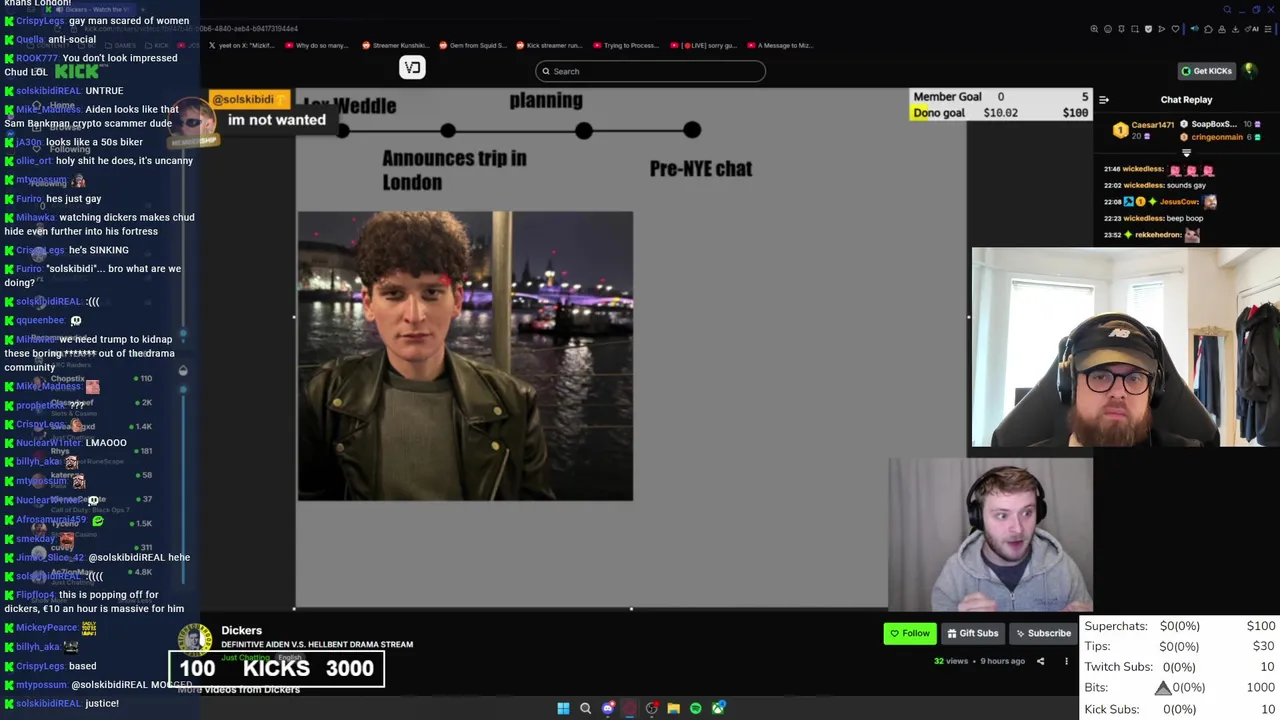Click rekkehedron's username in Chat Replay
This screenshot has width=1280, height=720.
click(1158, 235)
